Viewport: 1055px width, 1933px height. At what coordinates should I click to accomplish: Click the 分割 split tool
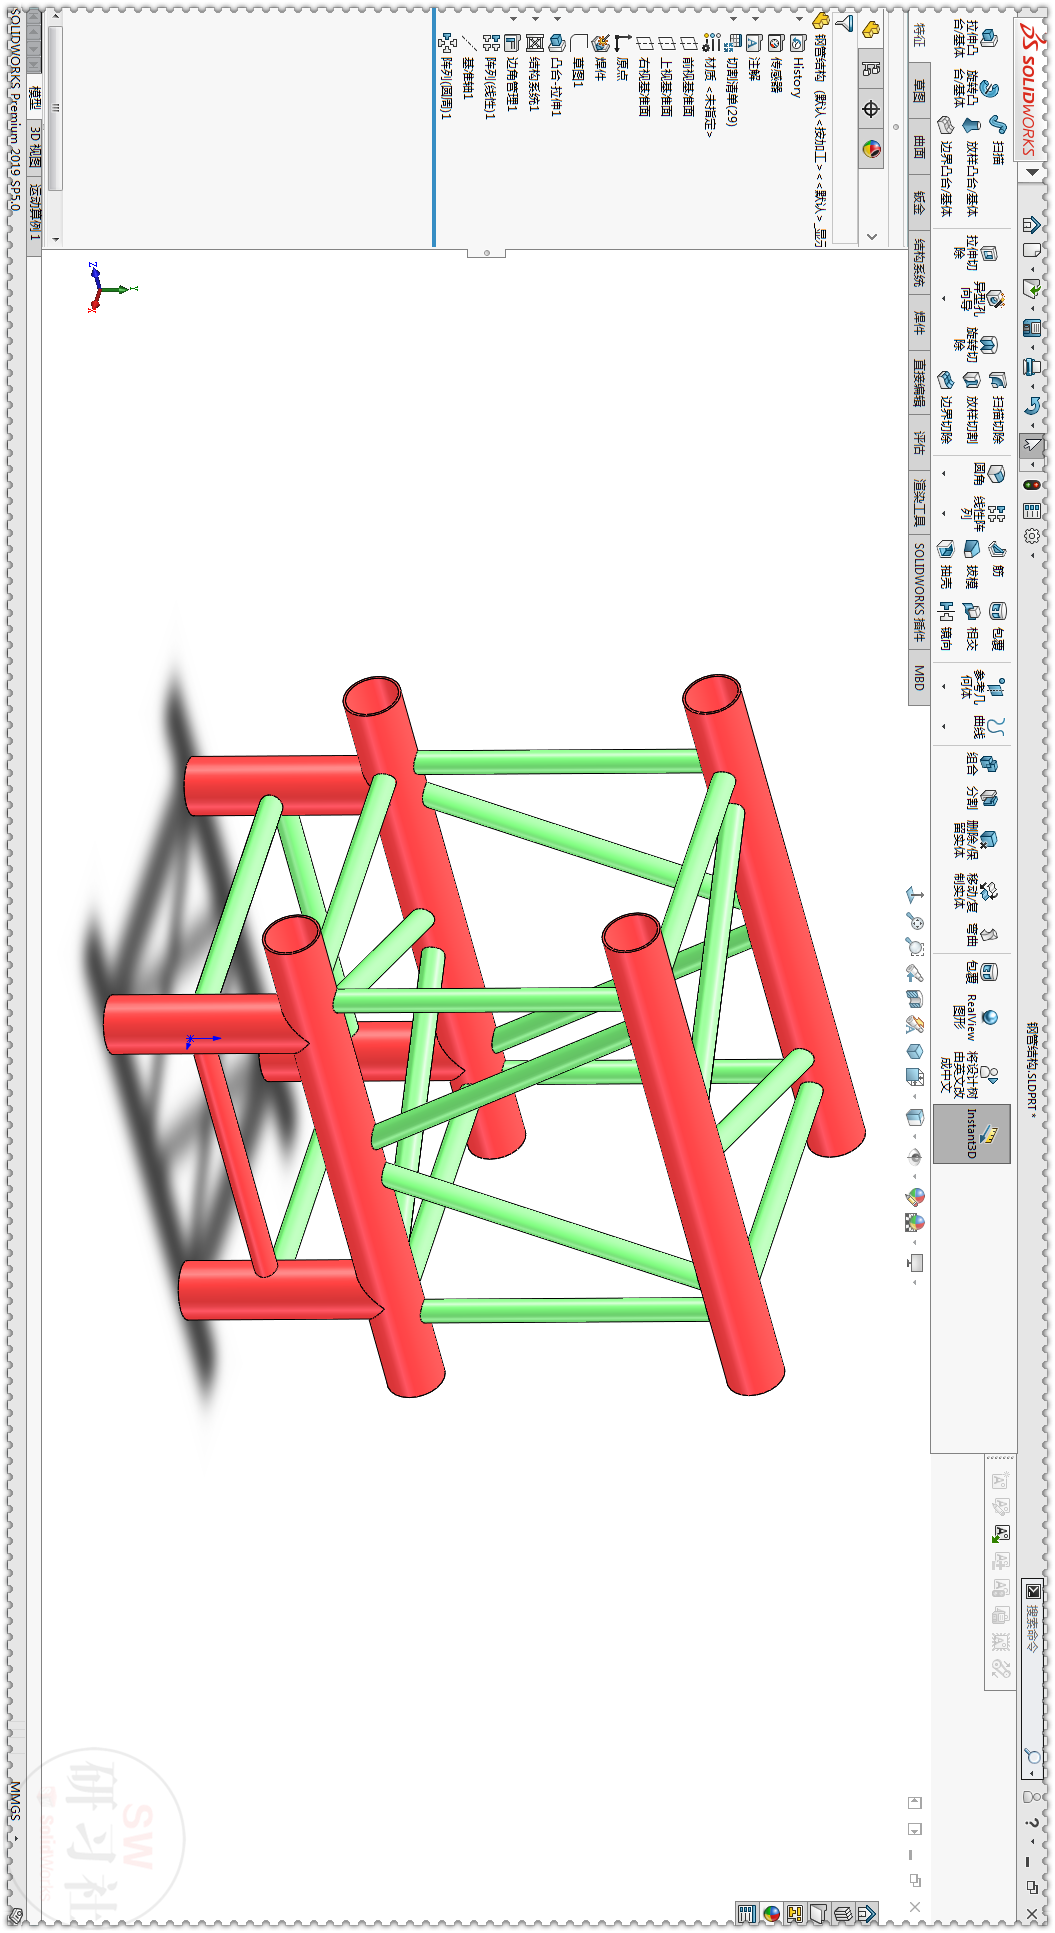click(x=980, y=798)
